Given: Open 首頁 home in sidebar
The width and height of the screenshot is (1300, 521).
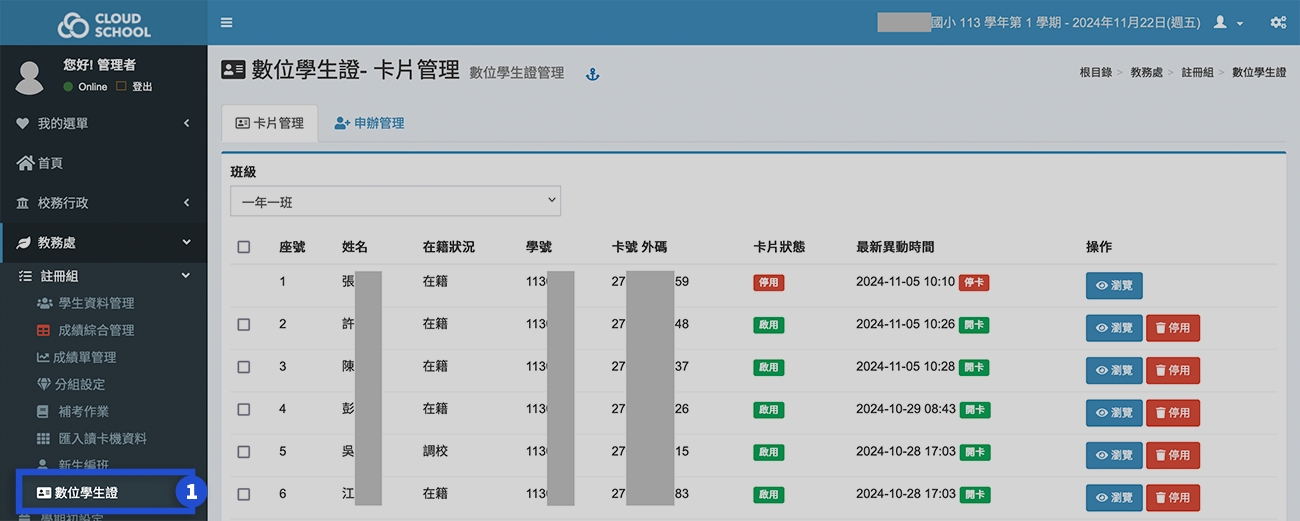Looking at the screenshot, I should (x=50, y=163).
